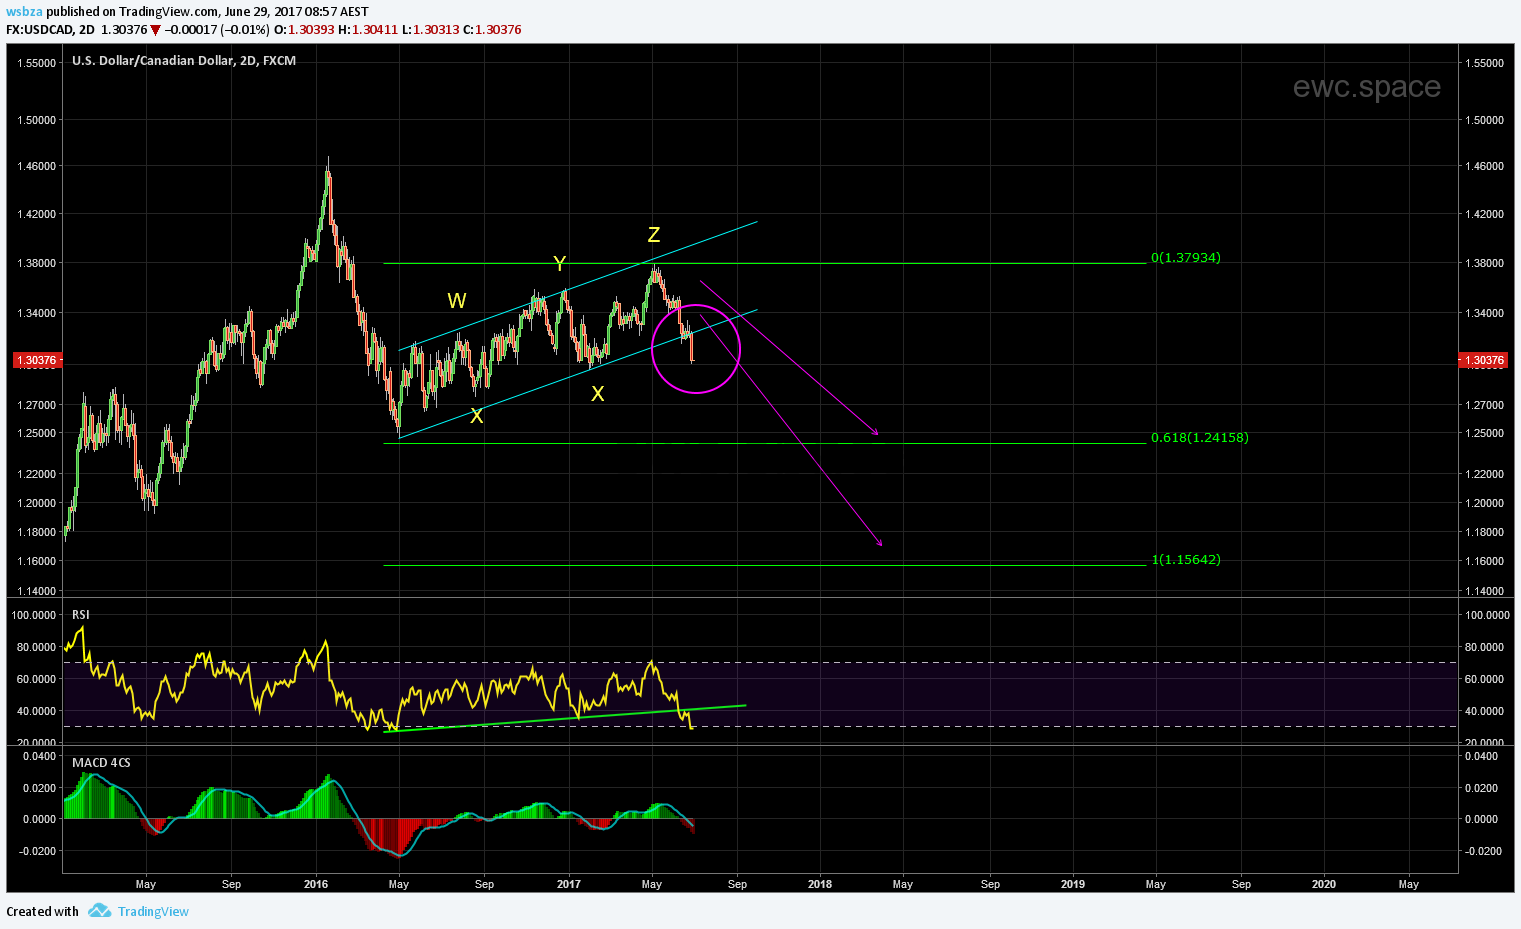Select the 0(1.37934) Fibonacci level label
1521x929 pixels.
tap(1185, 258)
